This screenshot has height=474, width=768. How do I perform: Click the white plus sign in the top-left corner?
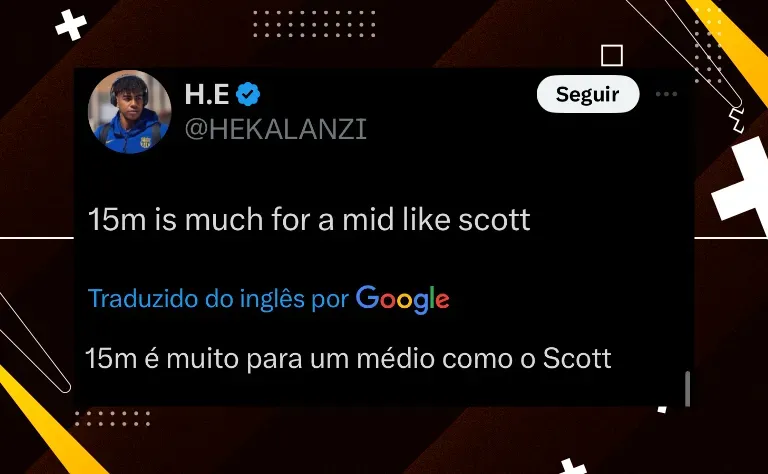pos(71,24)
